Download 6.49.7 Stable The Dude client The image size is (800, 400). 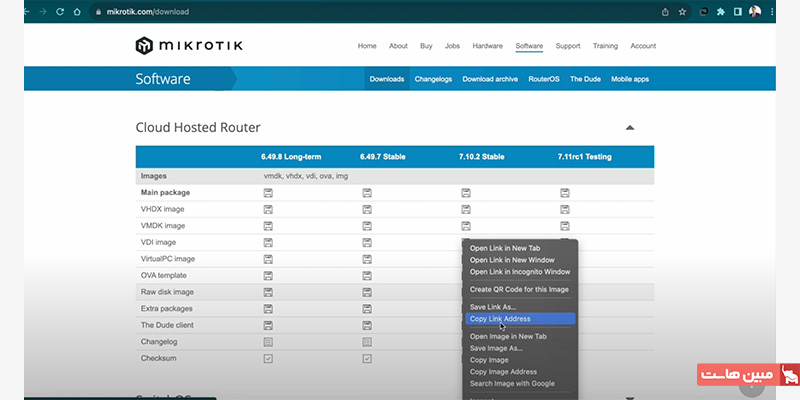(367, 325)
